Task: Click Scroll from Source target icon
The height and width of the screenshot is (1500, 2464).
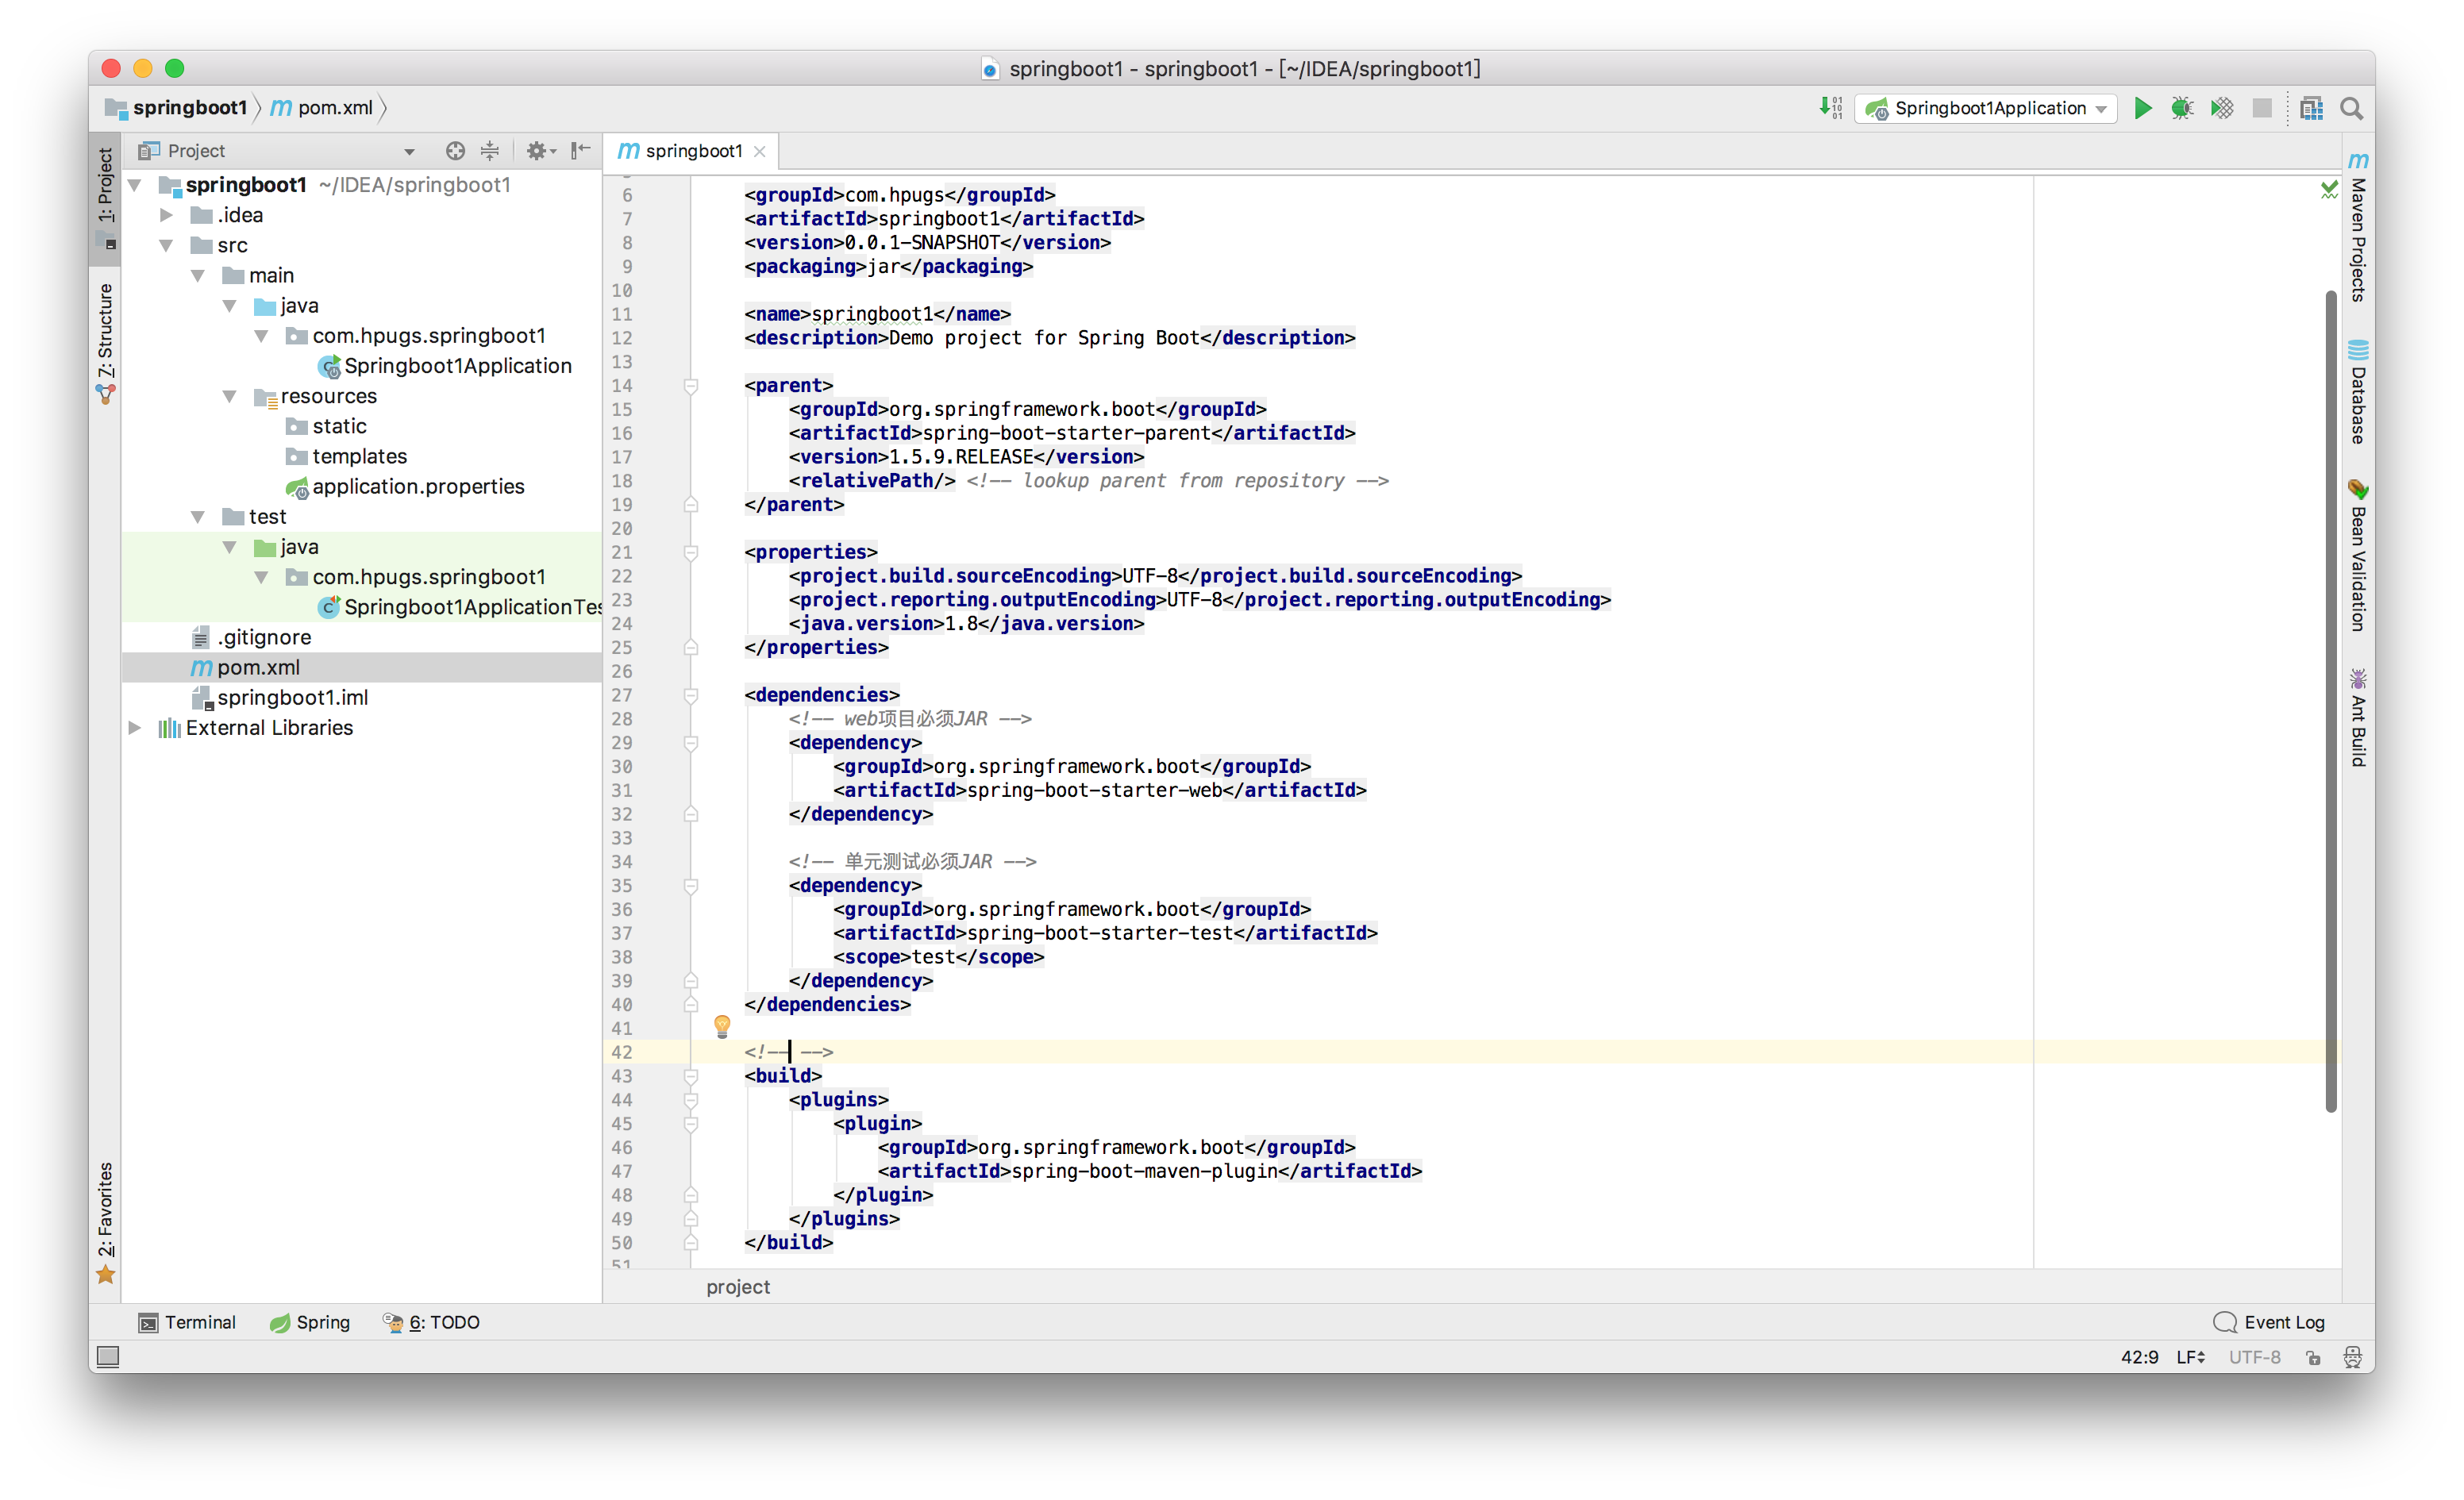Action: click(x=455, y=151)
